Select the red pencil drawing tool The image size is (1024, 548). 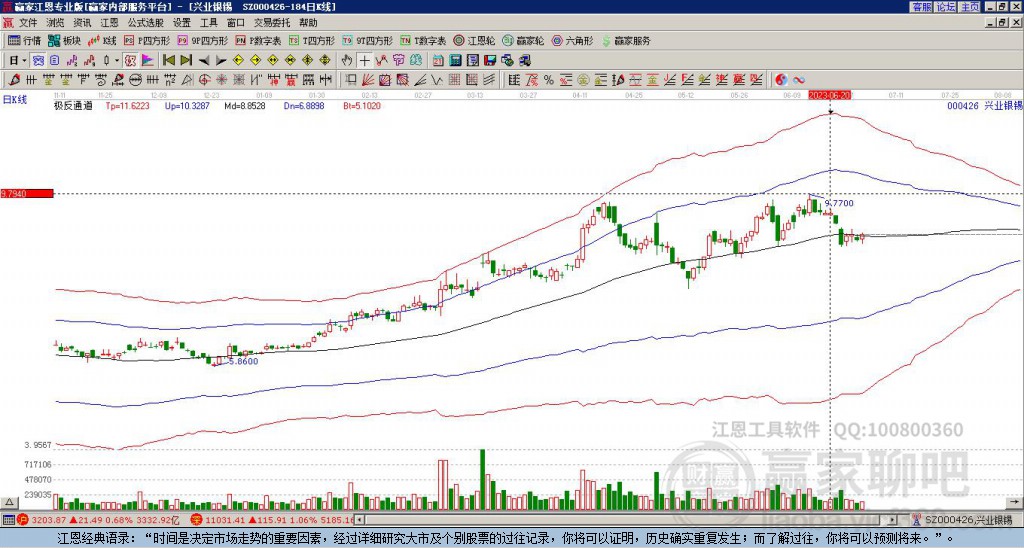pyautogui.click(x=14, y=80)
